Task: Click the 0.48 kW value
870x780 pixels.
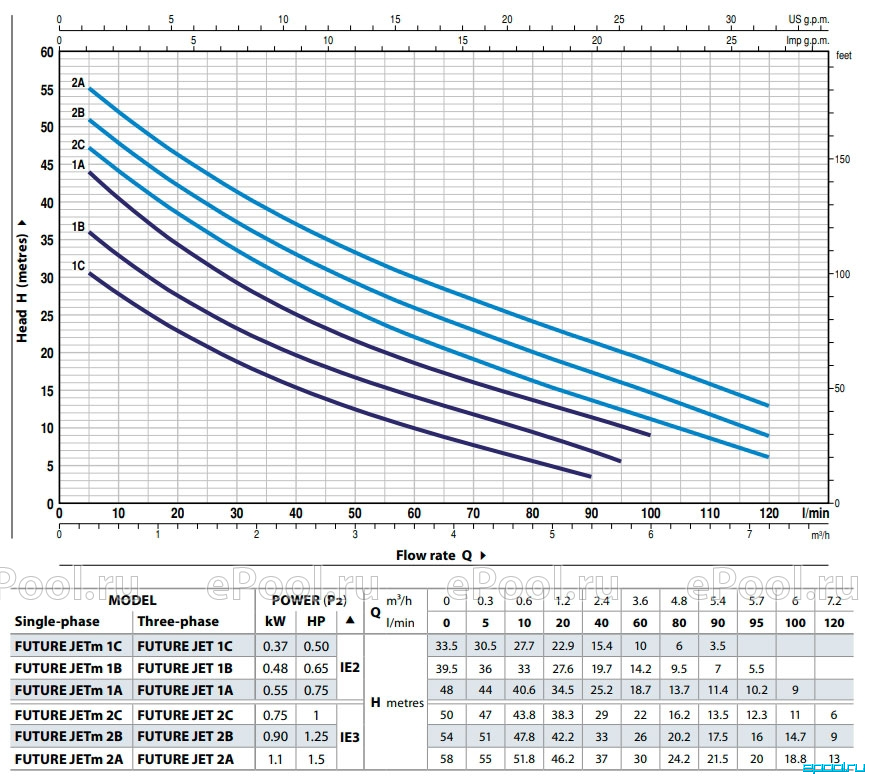Action: (x=275, y=668)
